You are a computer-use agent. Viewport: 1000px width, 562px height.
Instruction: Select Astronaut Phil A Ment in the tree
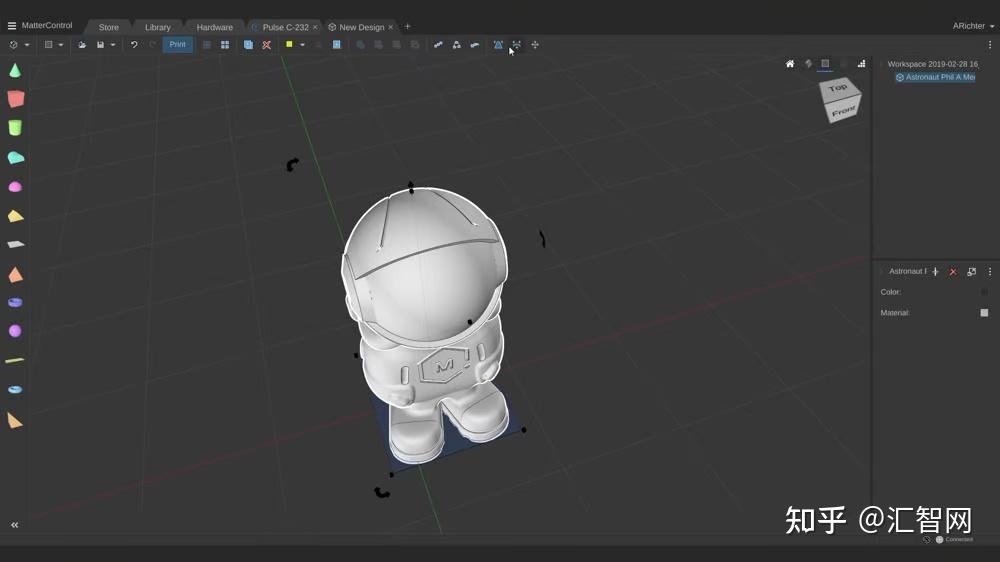click(x=936, y=77)
